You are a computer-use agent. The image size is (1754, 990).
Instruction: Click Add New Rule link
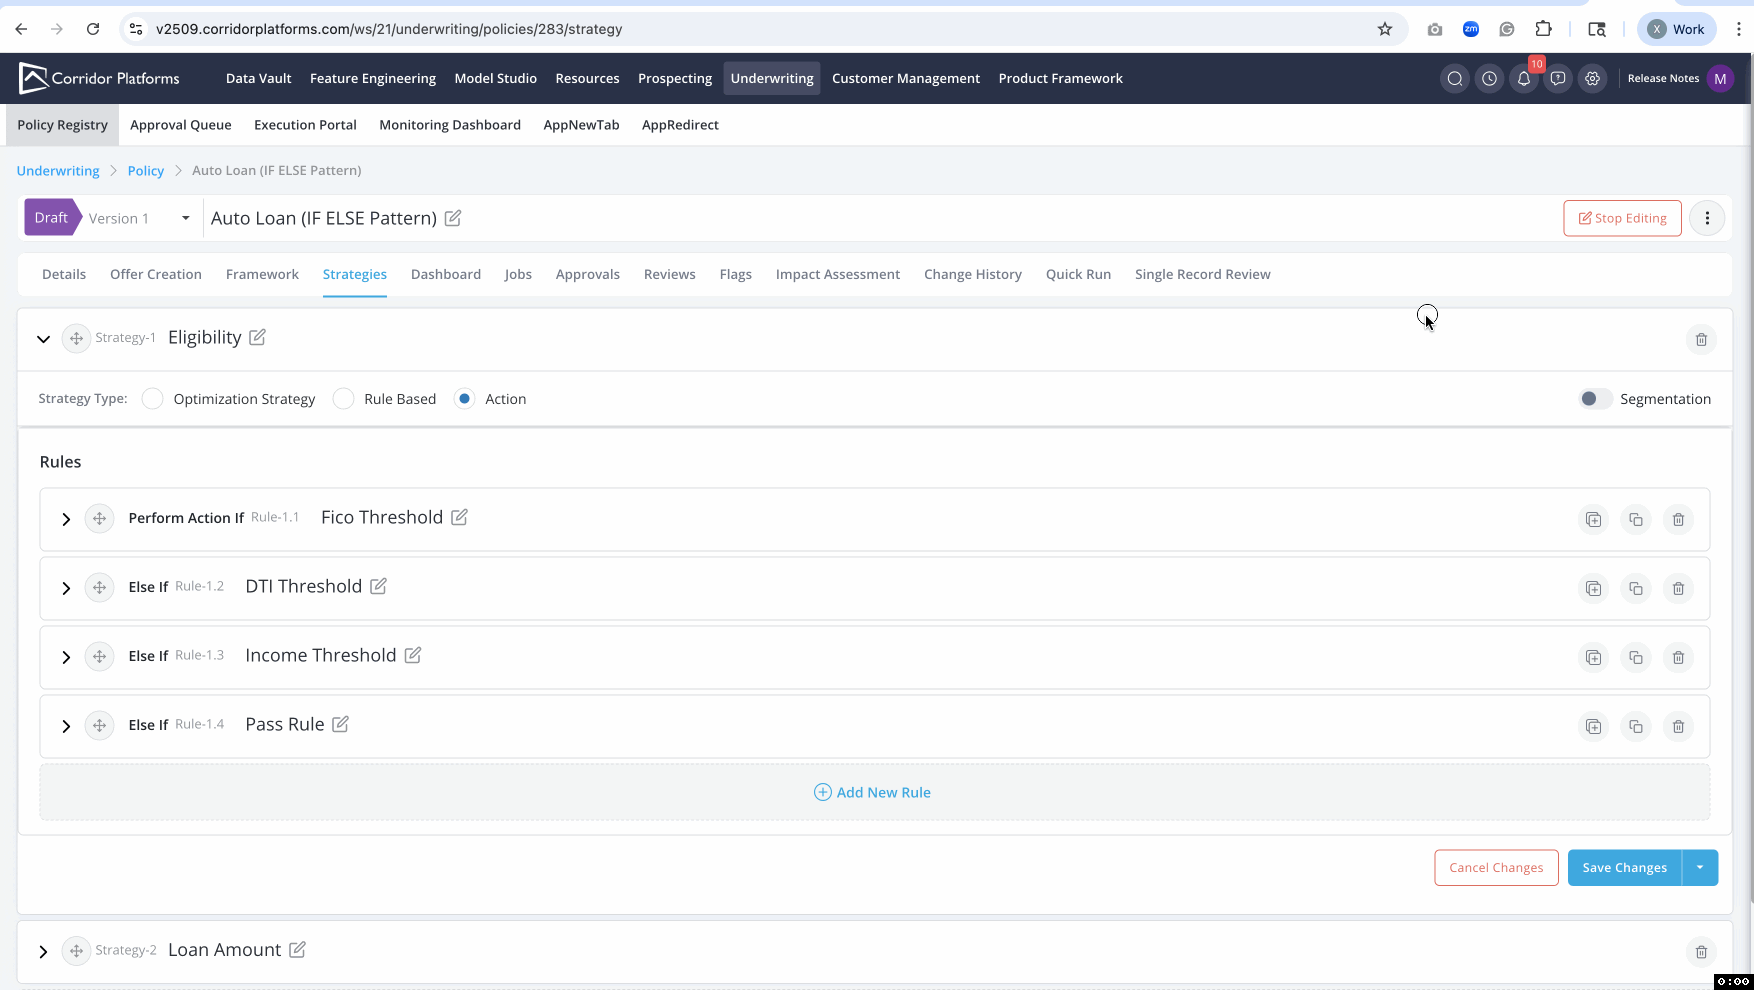(x=873, y=792)
